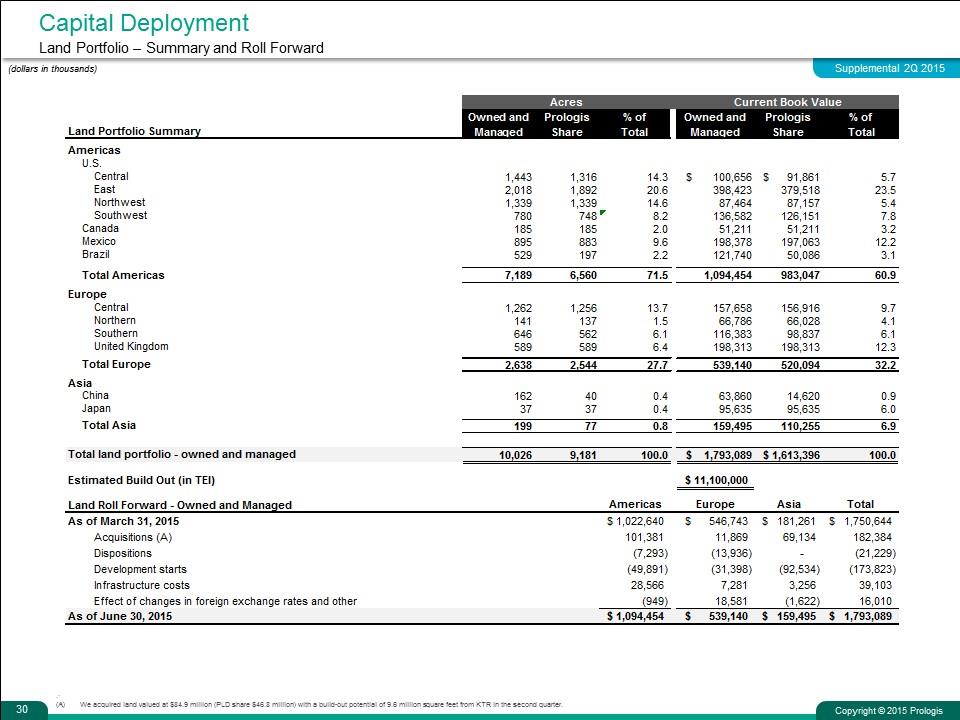
Task: Click the Canada row label
Action: pos(100,228)
